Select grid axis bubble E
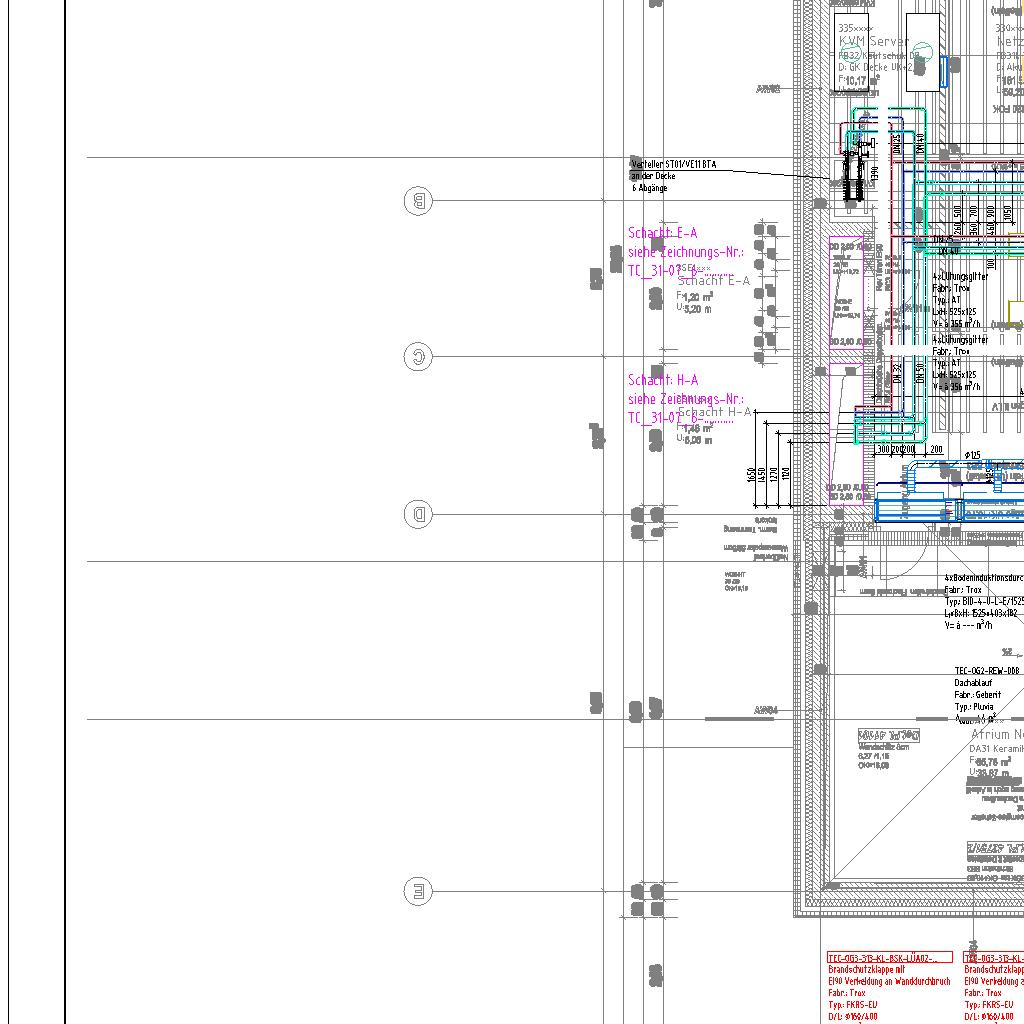Viewport: 1024px width, 1024px height. (418, 891)
